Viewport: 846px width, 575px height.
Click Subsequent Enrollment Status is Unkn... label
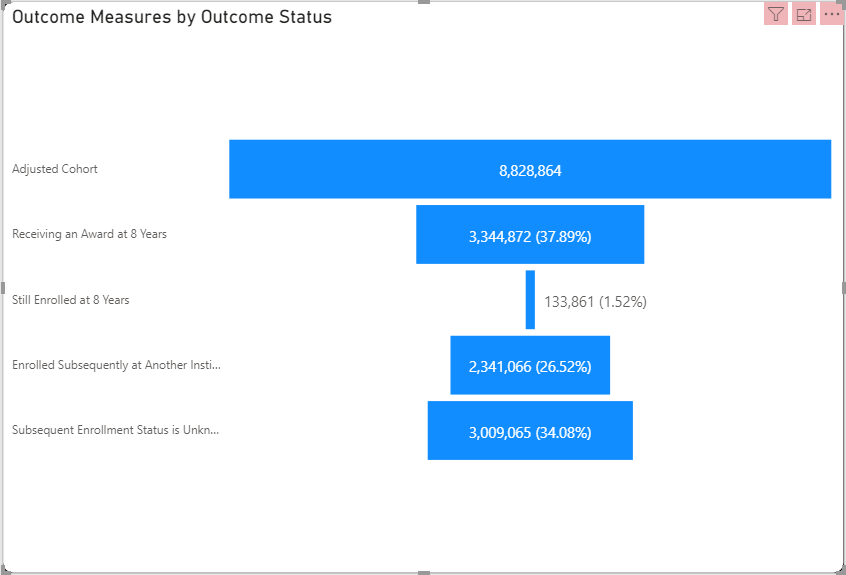point(115,430)
